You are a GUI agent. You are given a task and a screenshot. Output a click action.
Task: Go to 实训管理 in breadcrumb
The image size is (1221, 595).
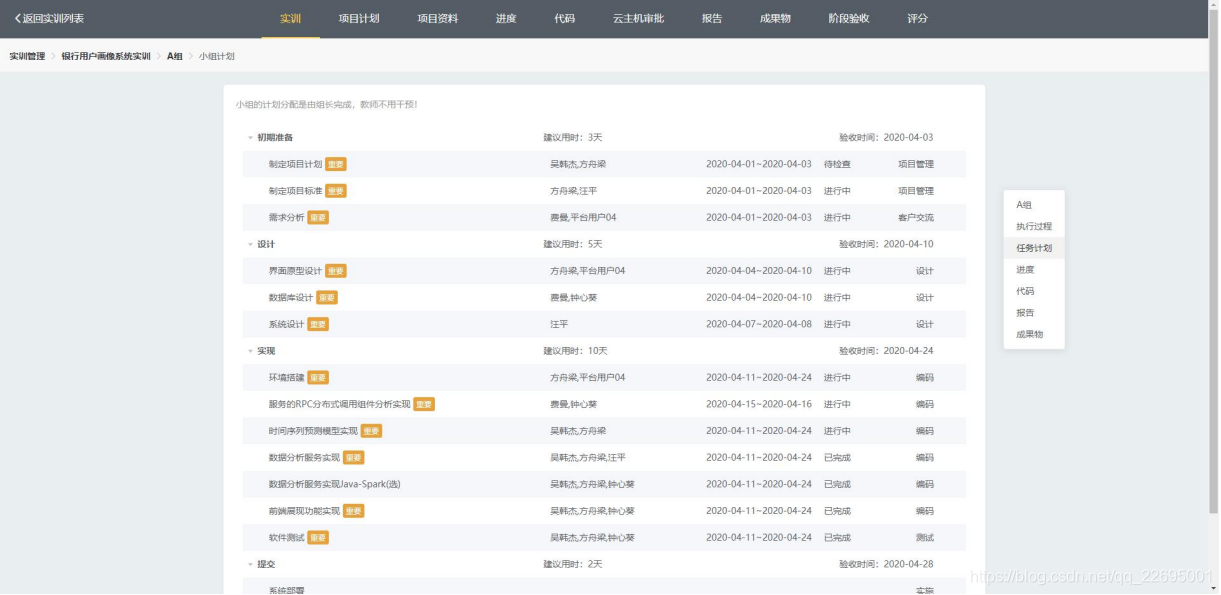27,56
